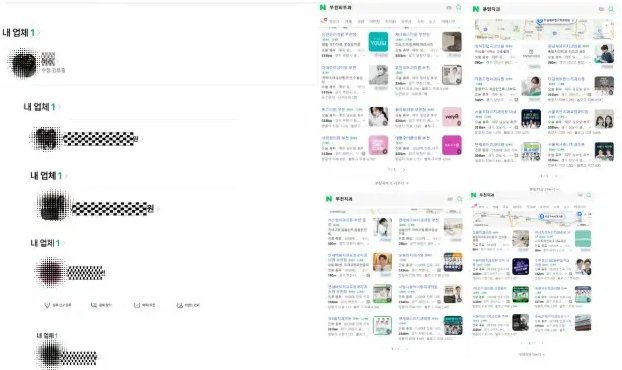Expand the chevron beside second 내 업체 1 heading
Screen dimensions: 622x370
(59, 107)
